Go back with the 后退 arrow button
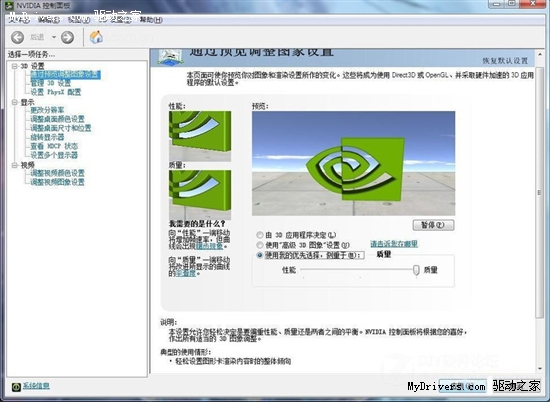Image resolution: width=550 pixels, height=402 pixels. pos(17,37)
